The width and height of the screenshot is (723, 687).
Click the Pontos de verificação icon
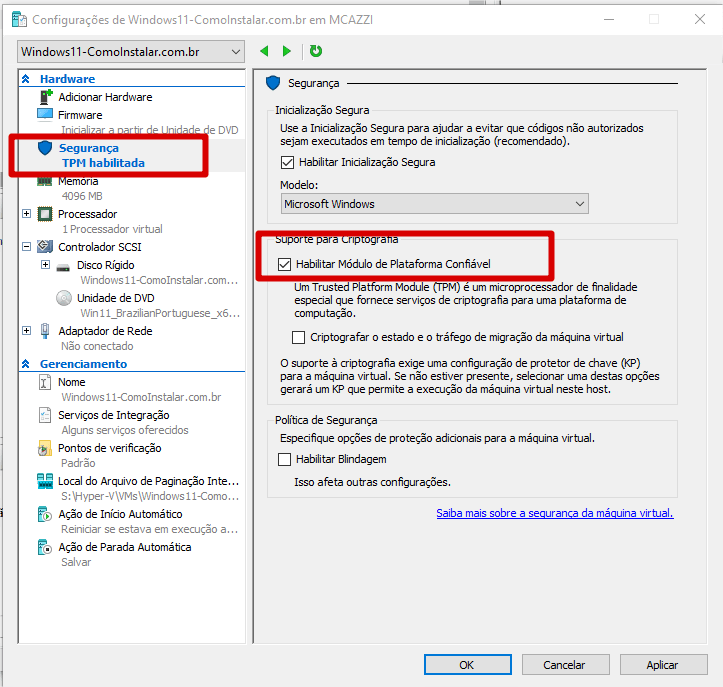point(45,448)
